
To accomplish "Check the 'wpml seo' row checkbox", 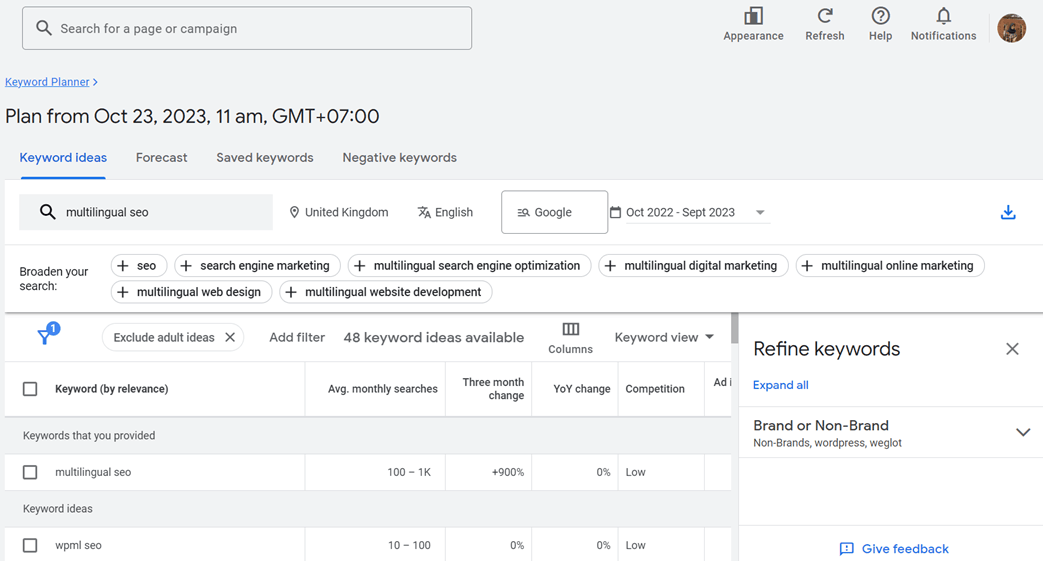I will (30, 545).
